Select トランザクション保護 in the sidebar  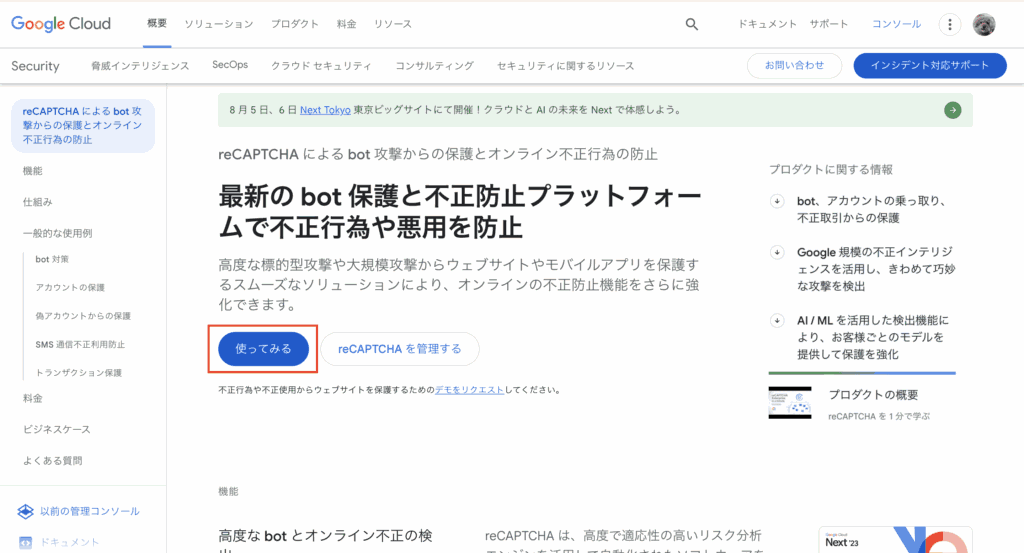pyautogui.click(x=78, y=373)
